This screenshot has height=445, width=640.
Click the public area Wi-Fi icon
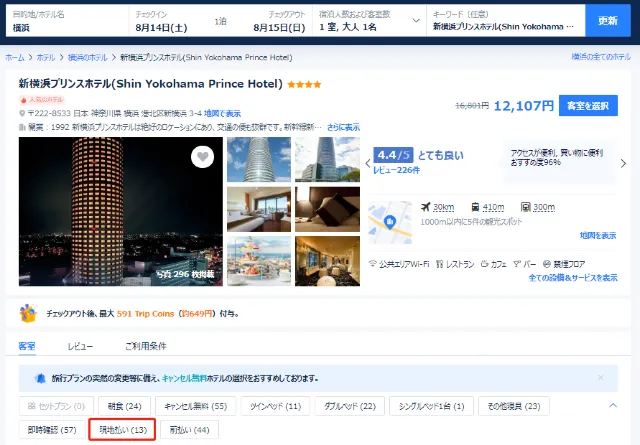(x=372, y=264)
